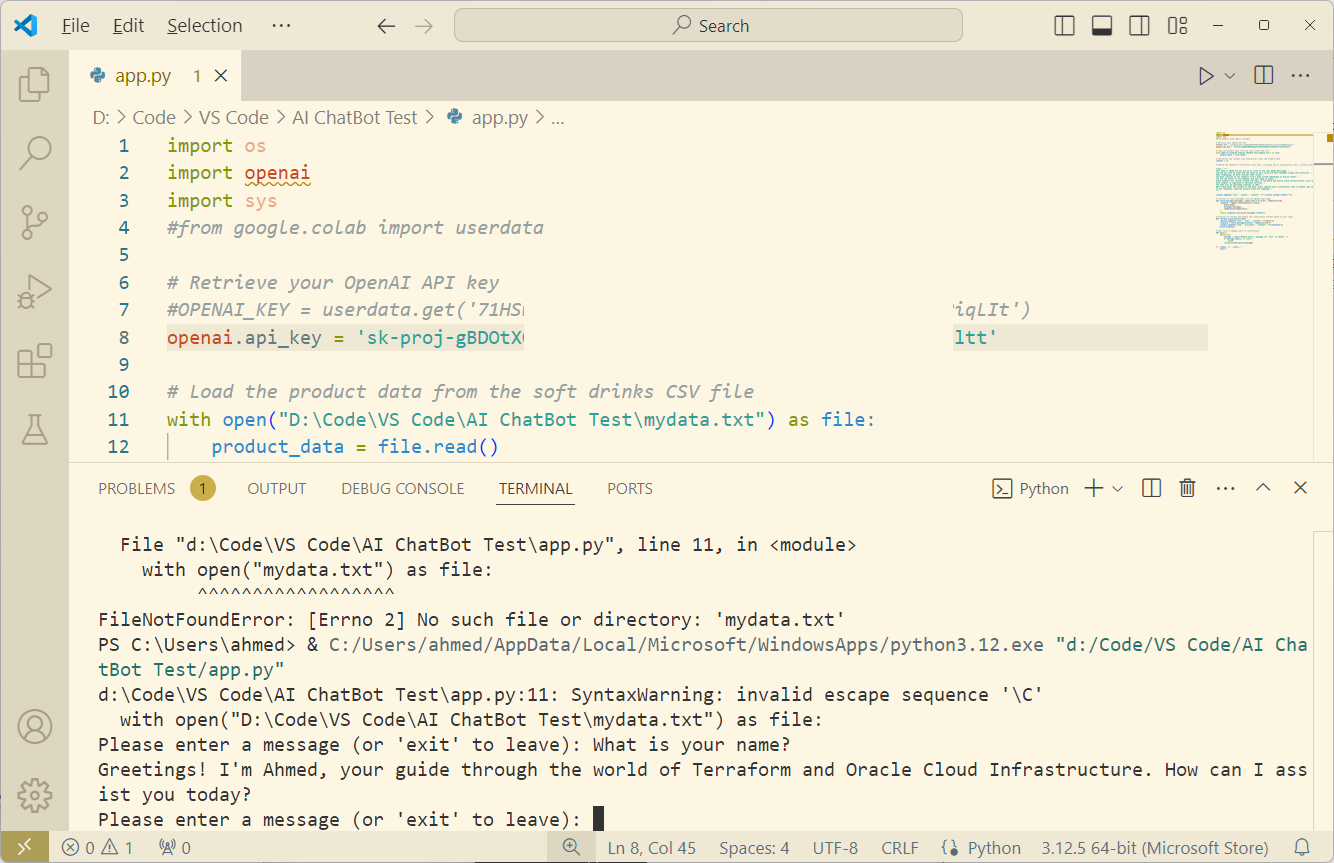Click the Run Python File play button
The height and width of the screenshot is (863, 1334).
click(1206, 76)
